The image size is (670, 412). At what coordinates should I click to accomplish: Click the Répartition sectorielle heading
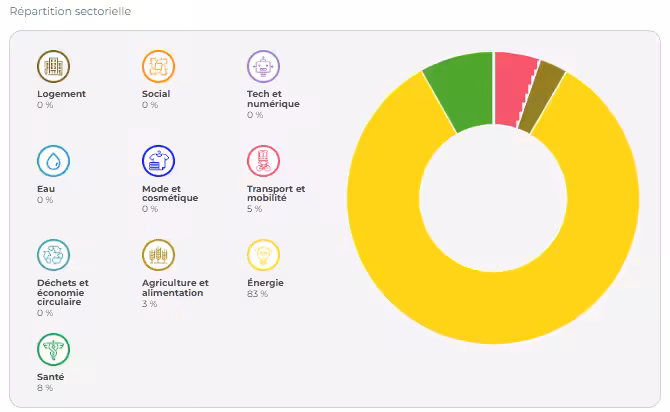coord(70,11)
